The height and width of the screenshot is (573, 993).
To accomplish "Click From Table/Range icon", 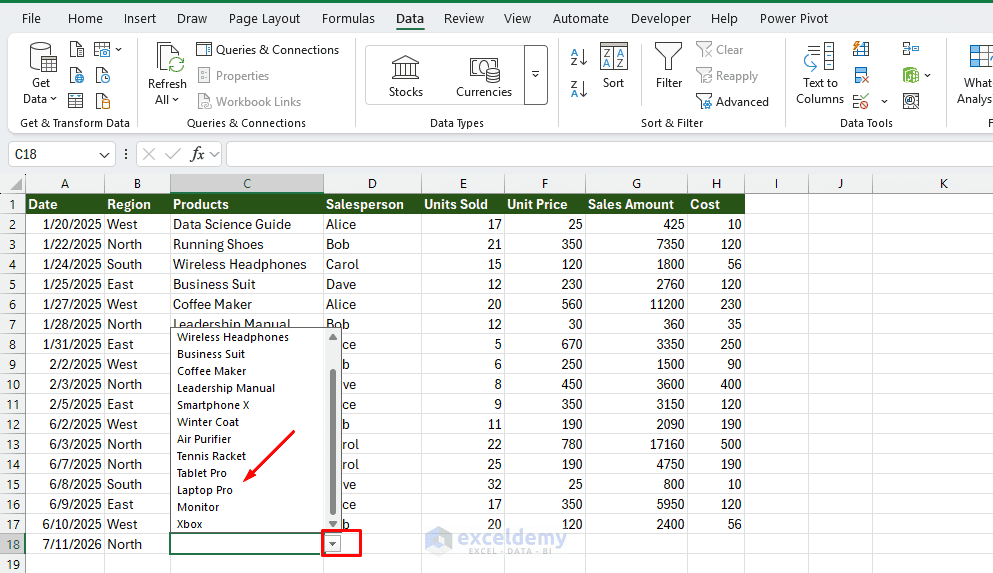I will (x=75, y=101).
